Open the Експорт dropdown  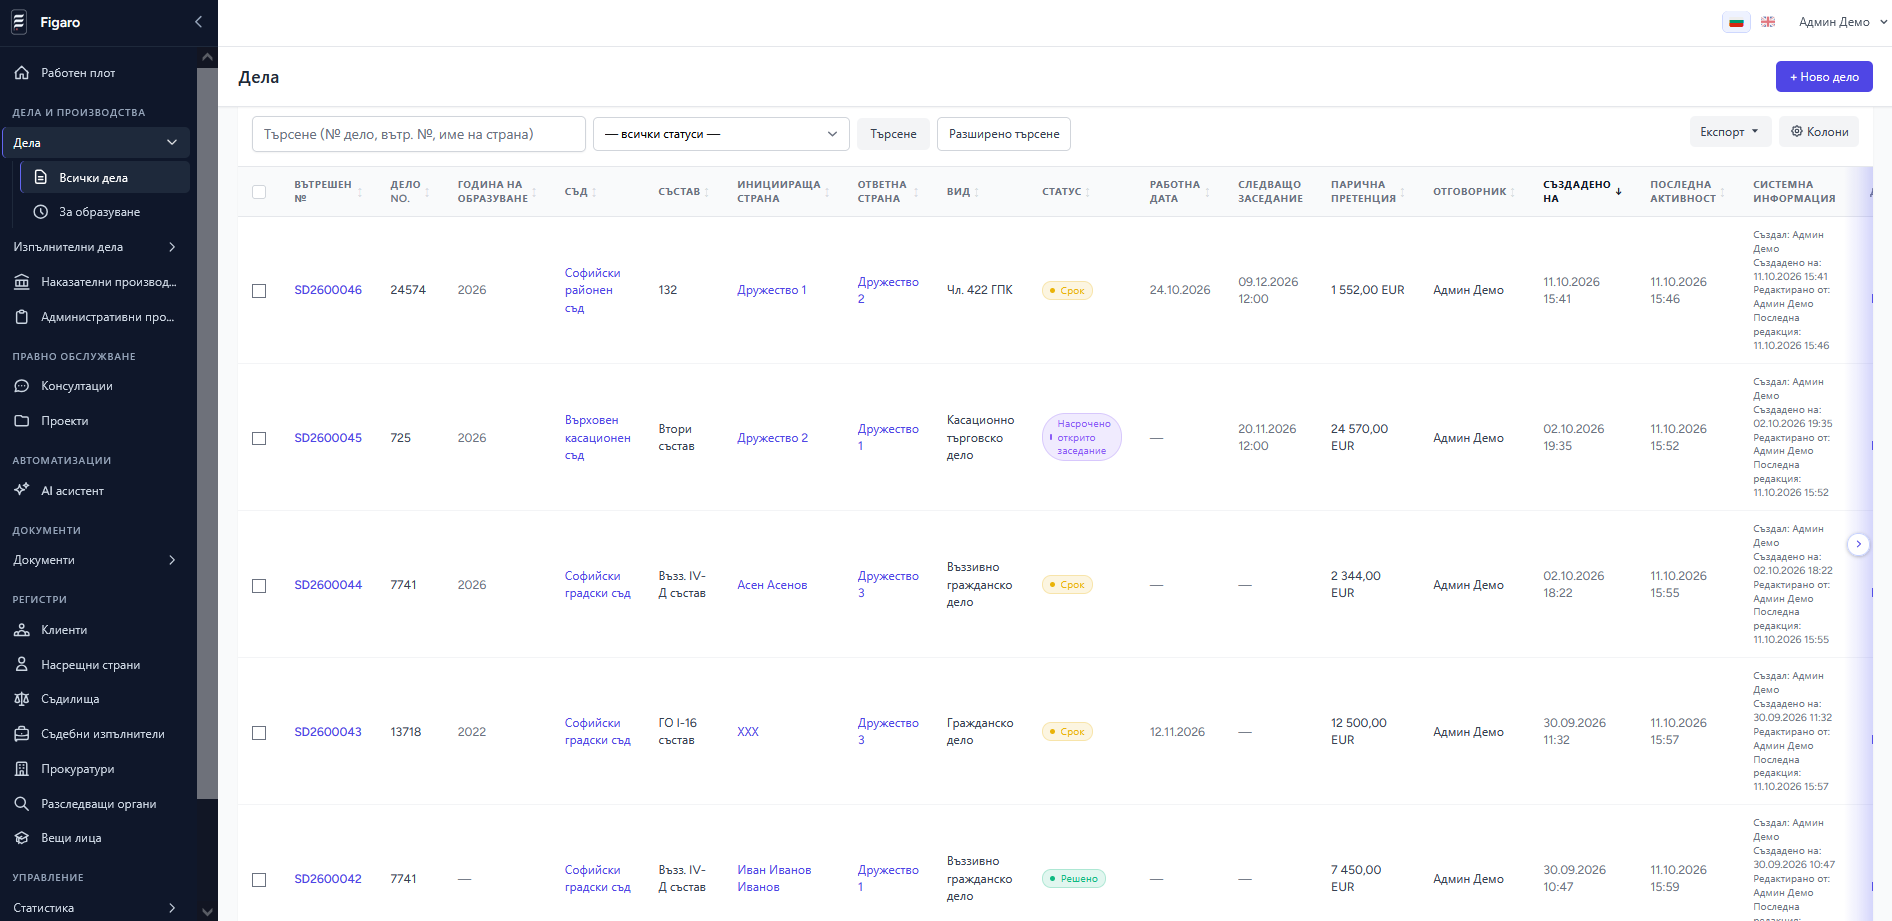click(x=1730, y=132)
